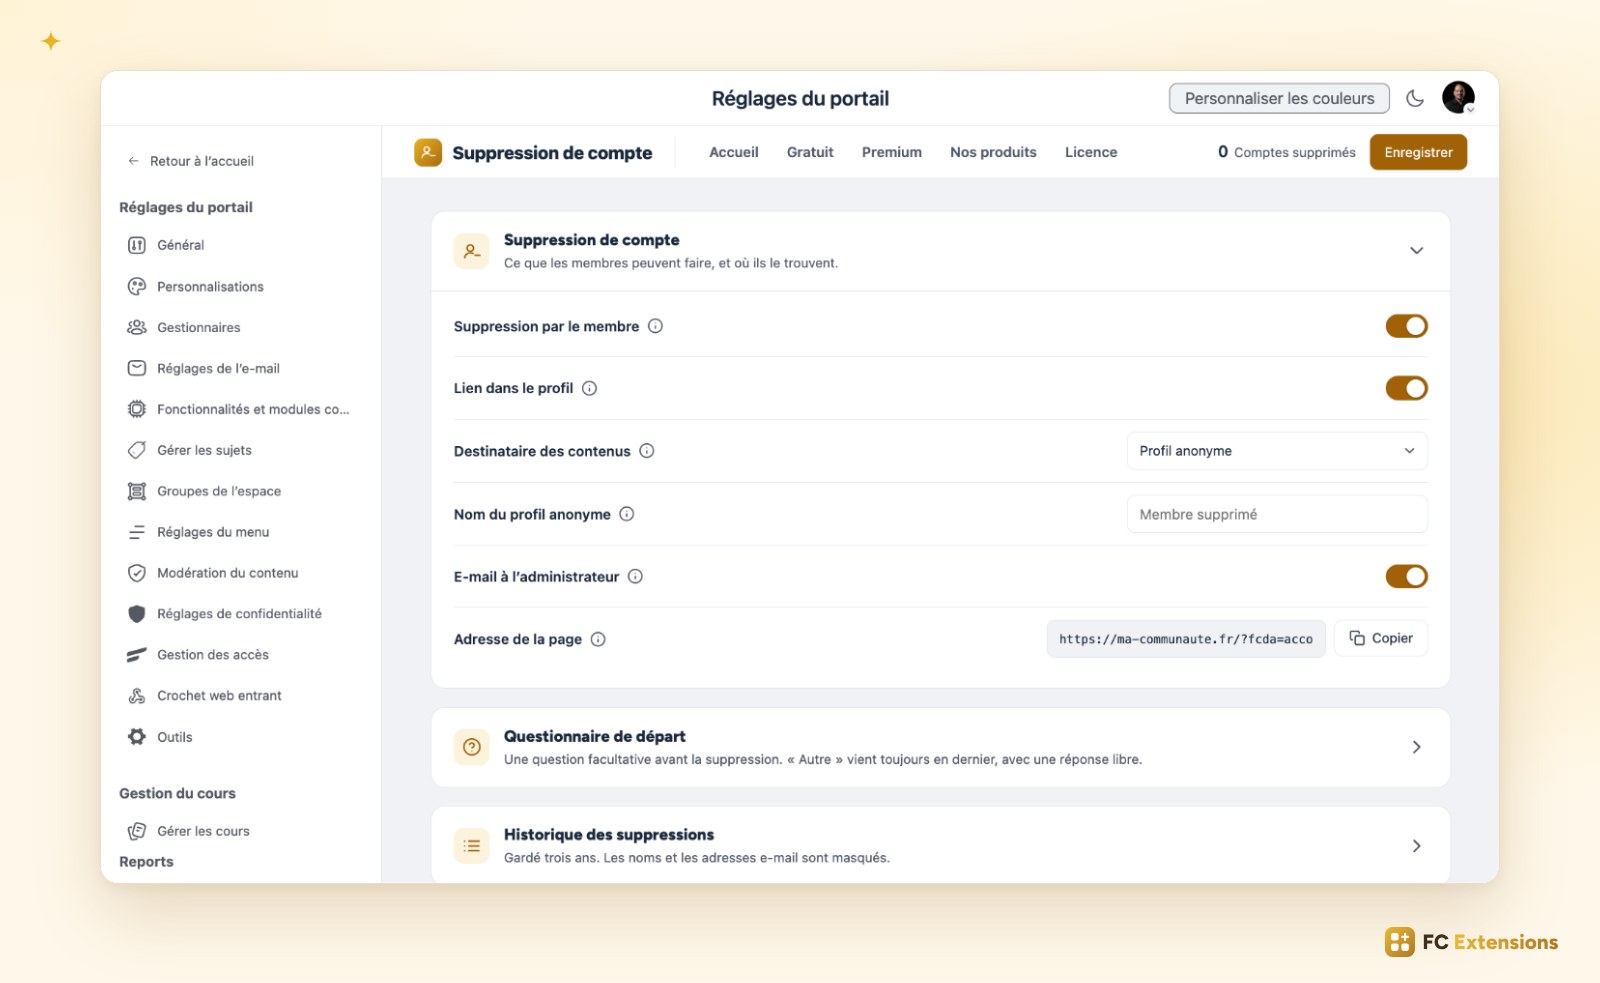Screen dimensions: 1600x983
Task: Click info icon beside Nom du profil anonyme
Action: [627, 514]
